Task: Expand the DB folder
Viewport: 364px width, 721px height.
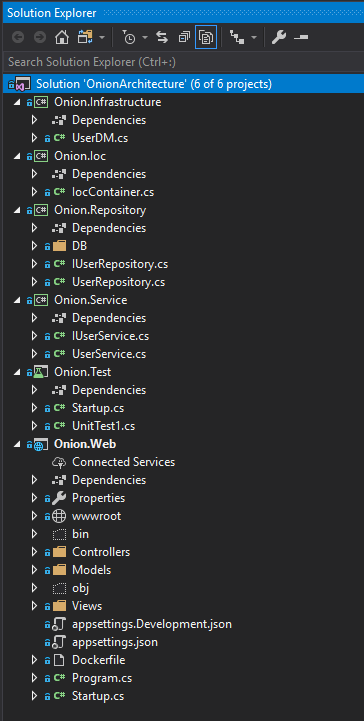Action: tap(34, 246)
